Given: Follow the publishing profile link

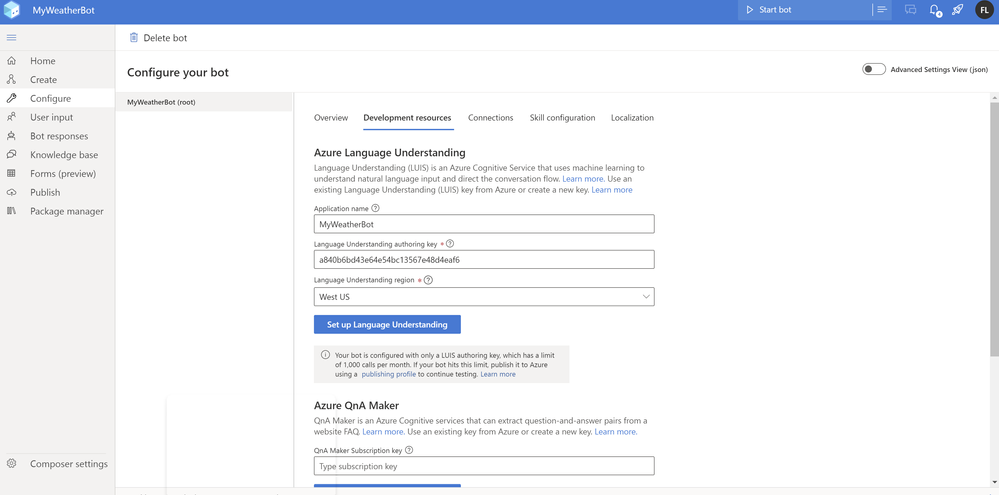Looking at the screenshot, I should point(389,374).
